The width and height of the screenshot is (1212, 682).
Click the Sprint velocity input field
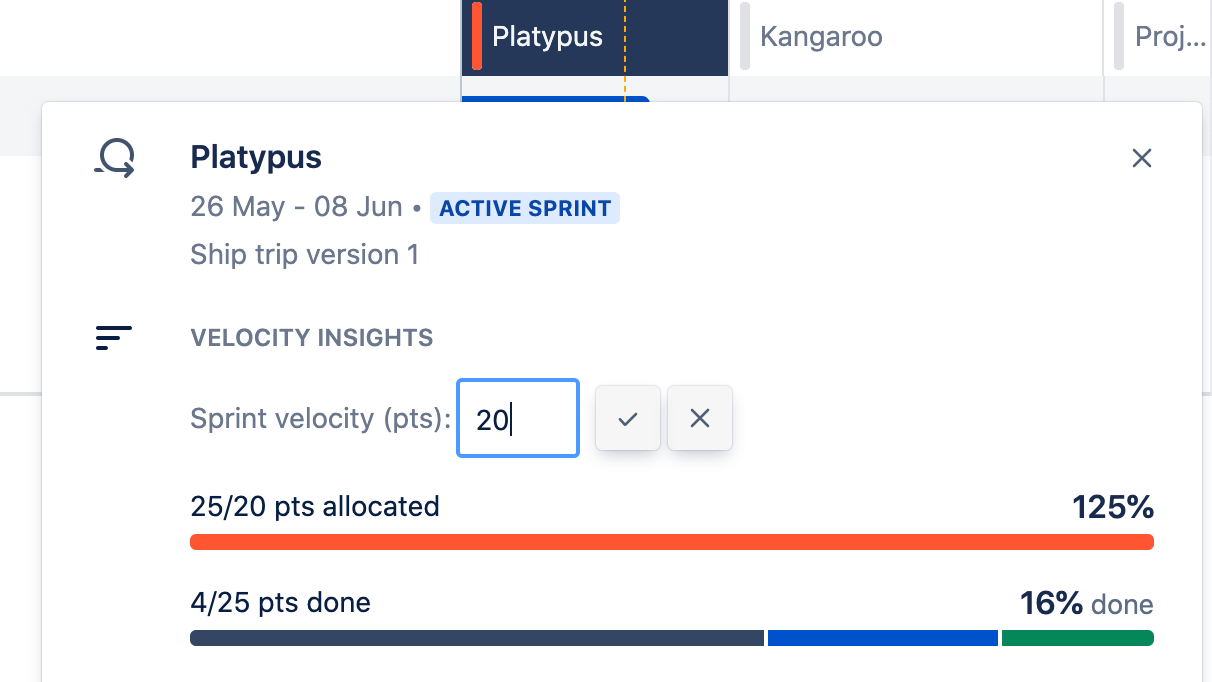pyautogui.click(x=517, y=418)
